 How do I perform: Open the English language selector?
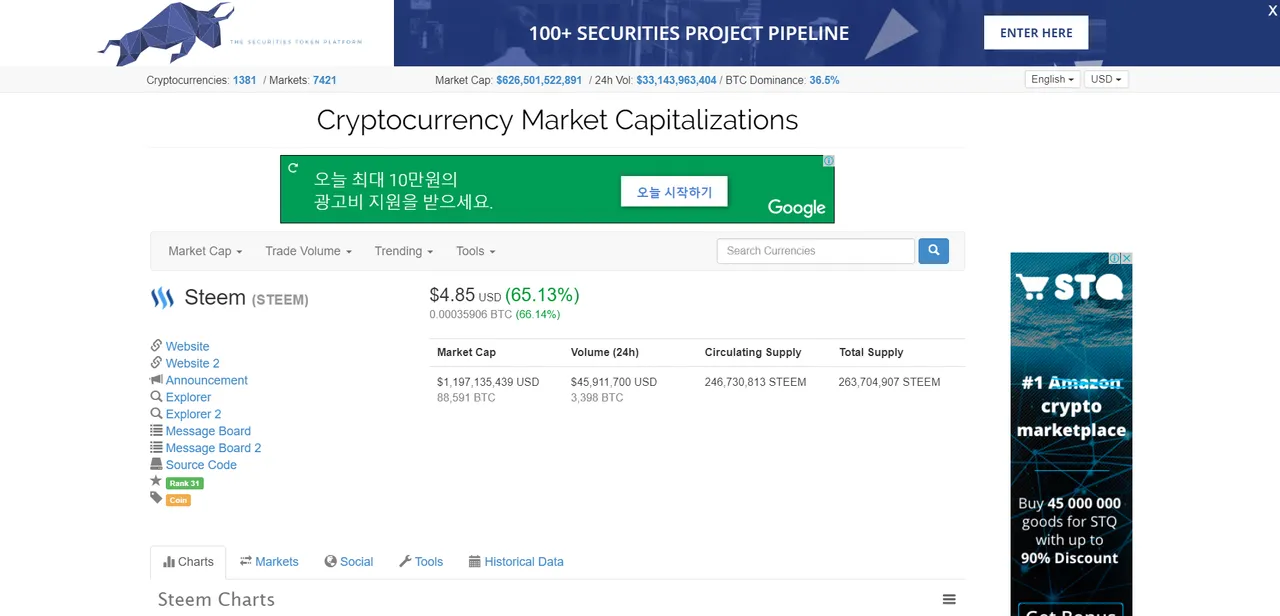tap(1053, 79)
